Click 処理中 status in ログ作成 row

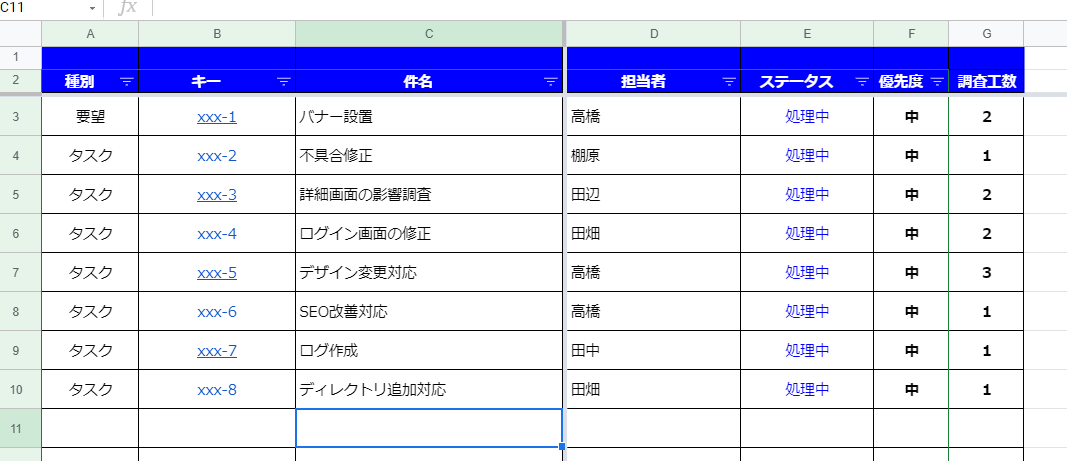(807, 351)
